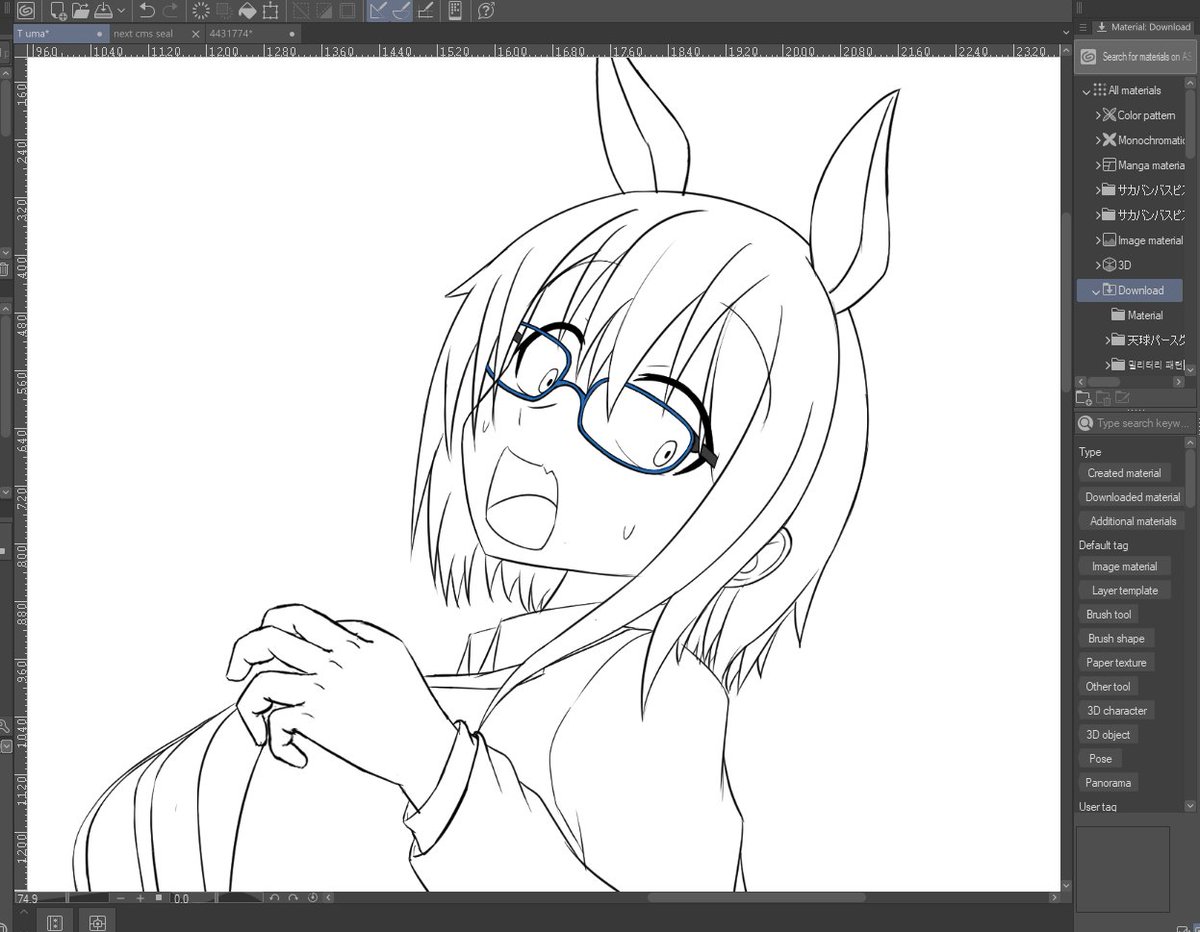Viewport: 1200px width, 932px height.
Task: Select the 3D tree item
Action: click(x=1117, y=266)
